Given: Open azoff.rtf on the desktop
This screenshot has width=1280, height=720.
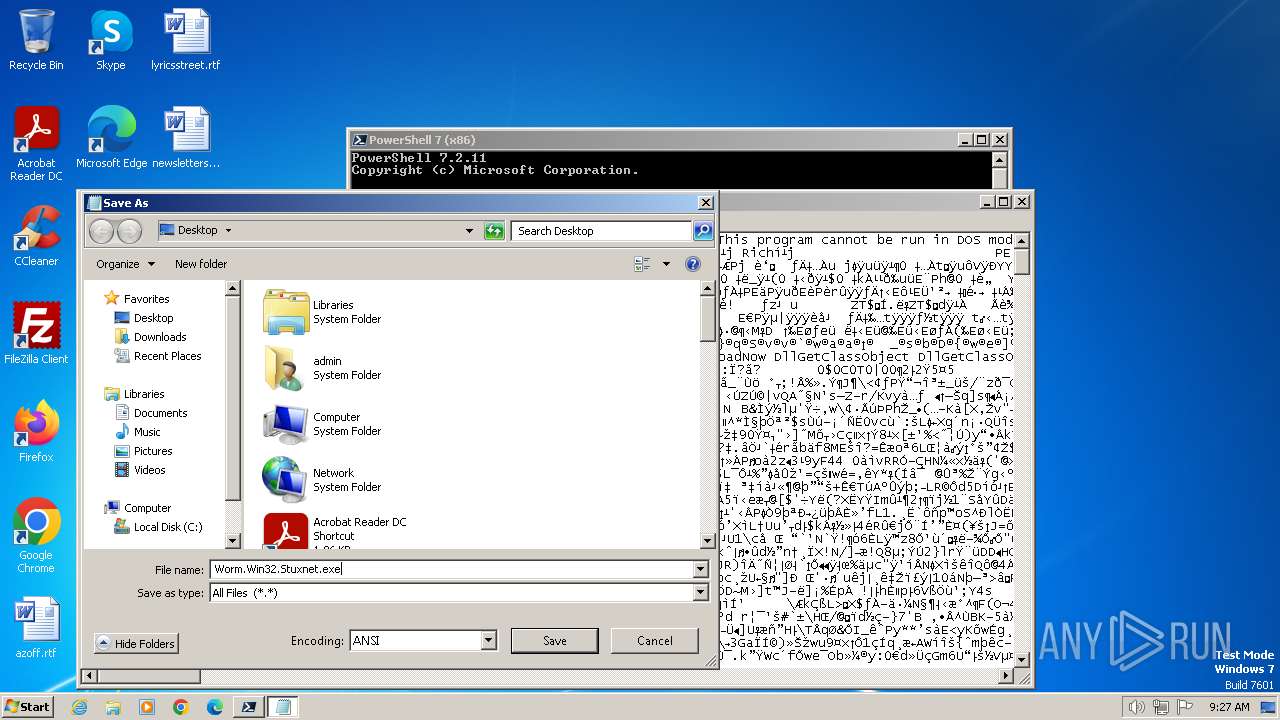Looking at the screenshot, I should [x=36, y=628].
